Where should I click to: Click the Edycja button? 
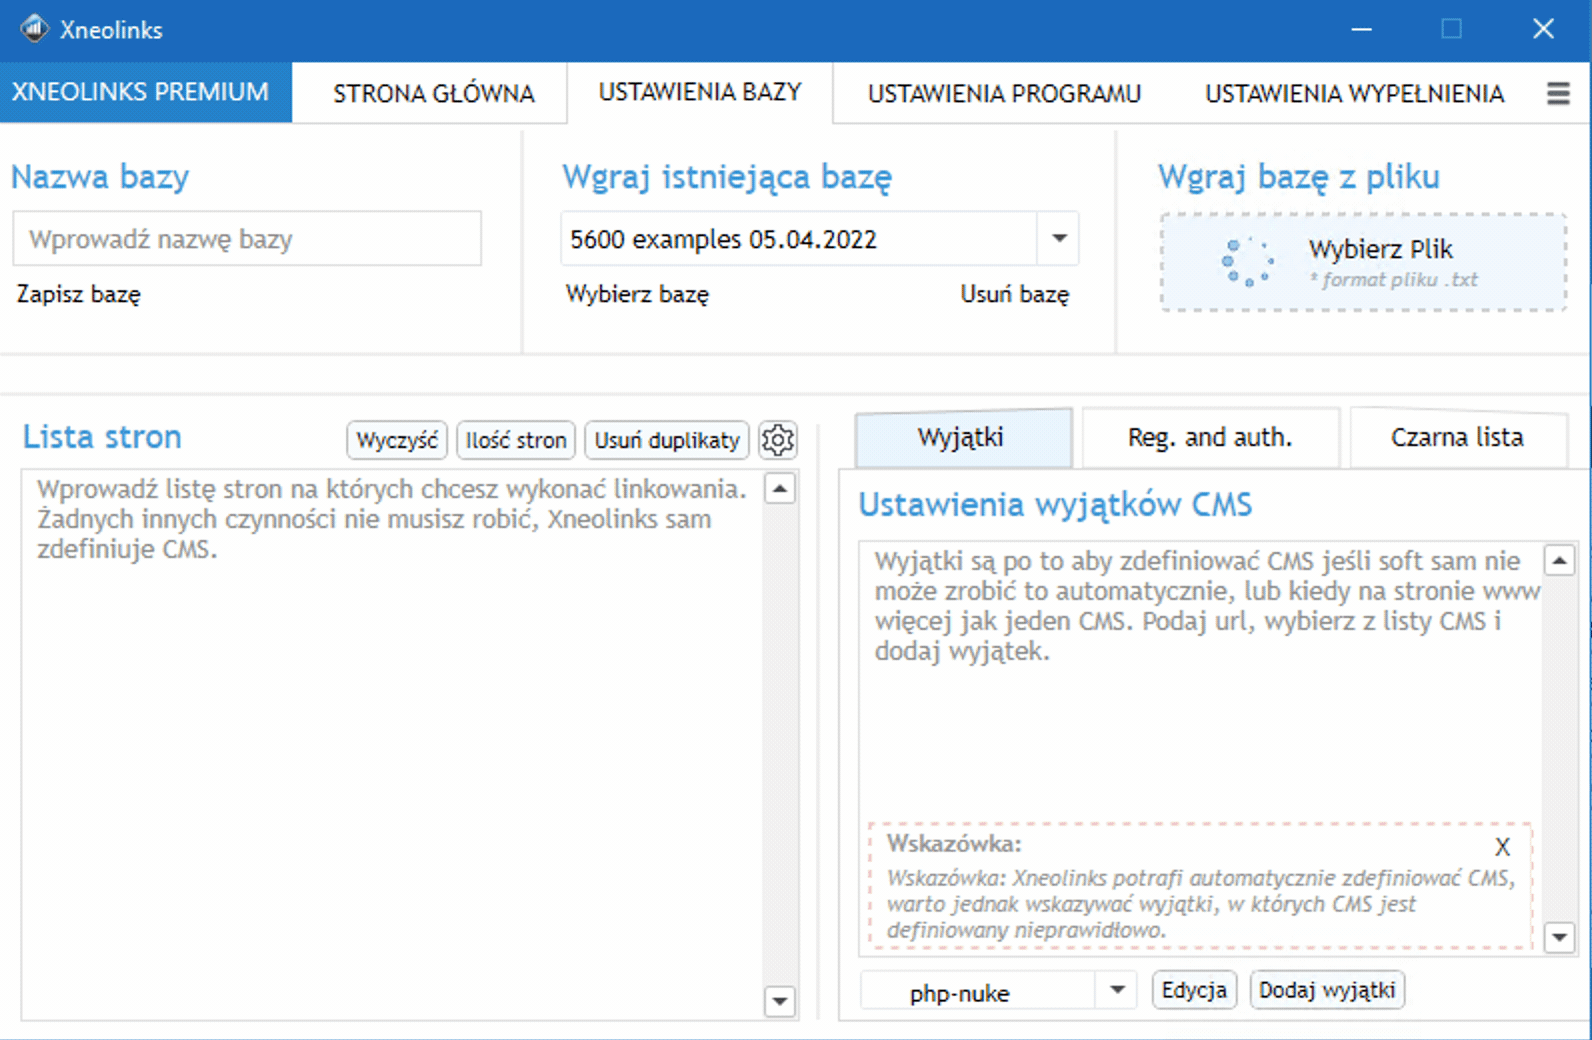tap(1194, 990)
